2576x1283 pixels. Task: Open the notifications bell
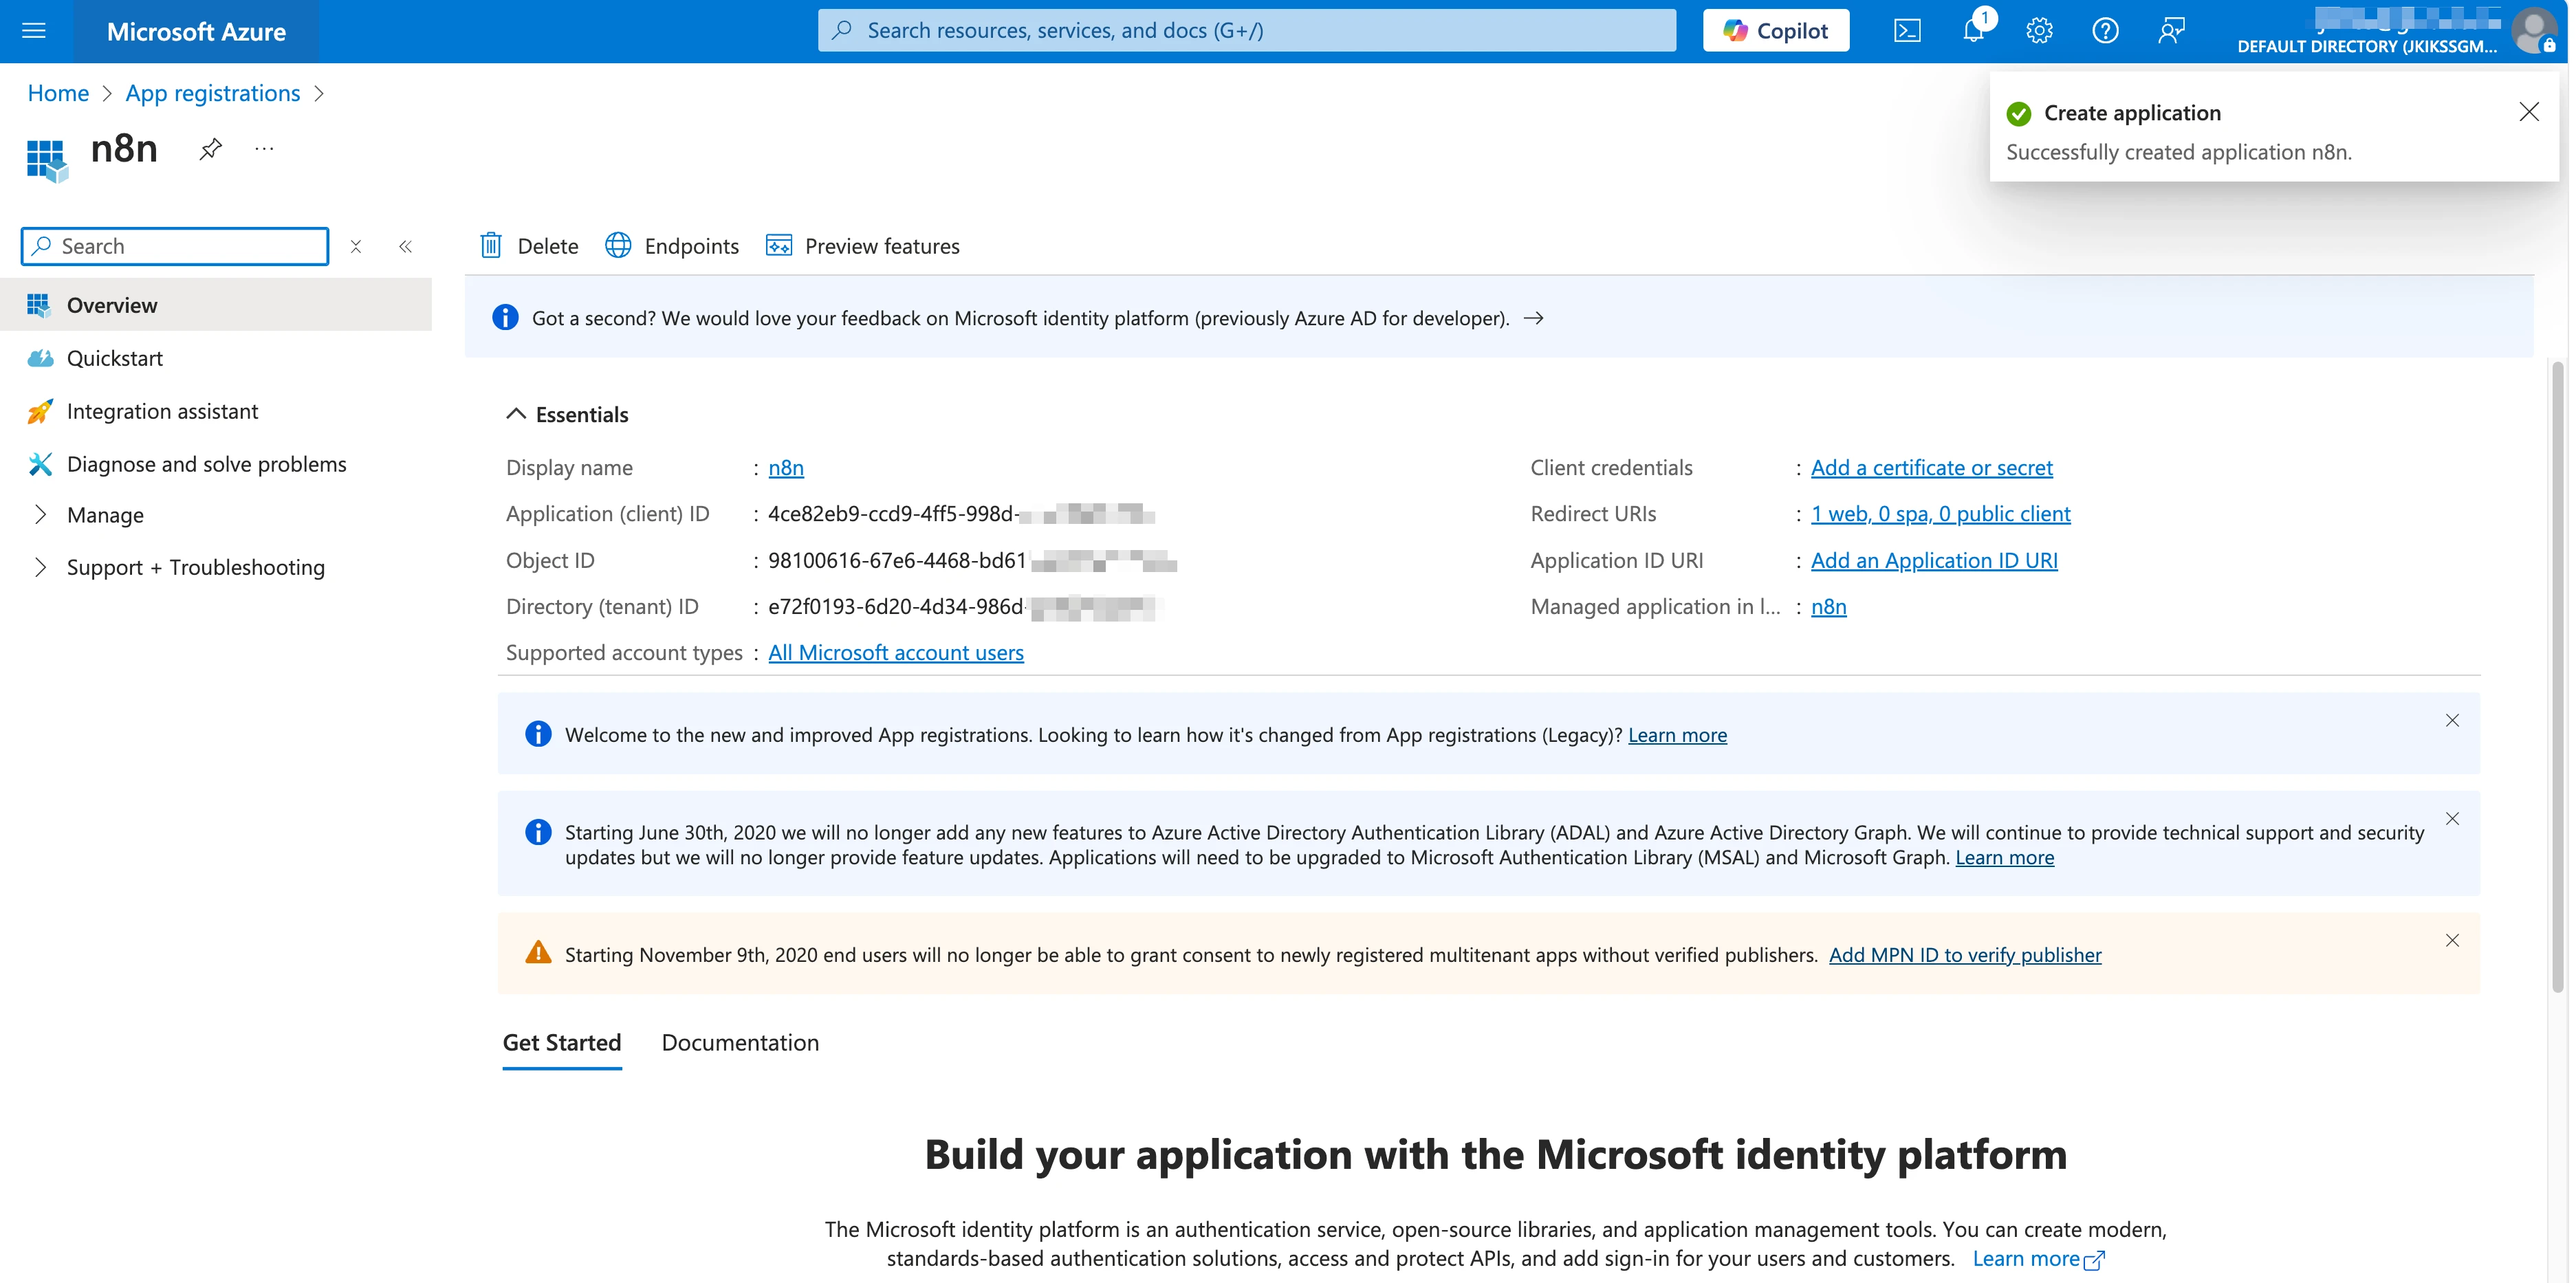click(x=1975, y=30)
